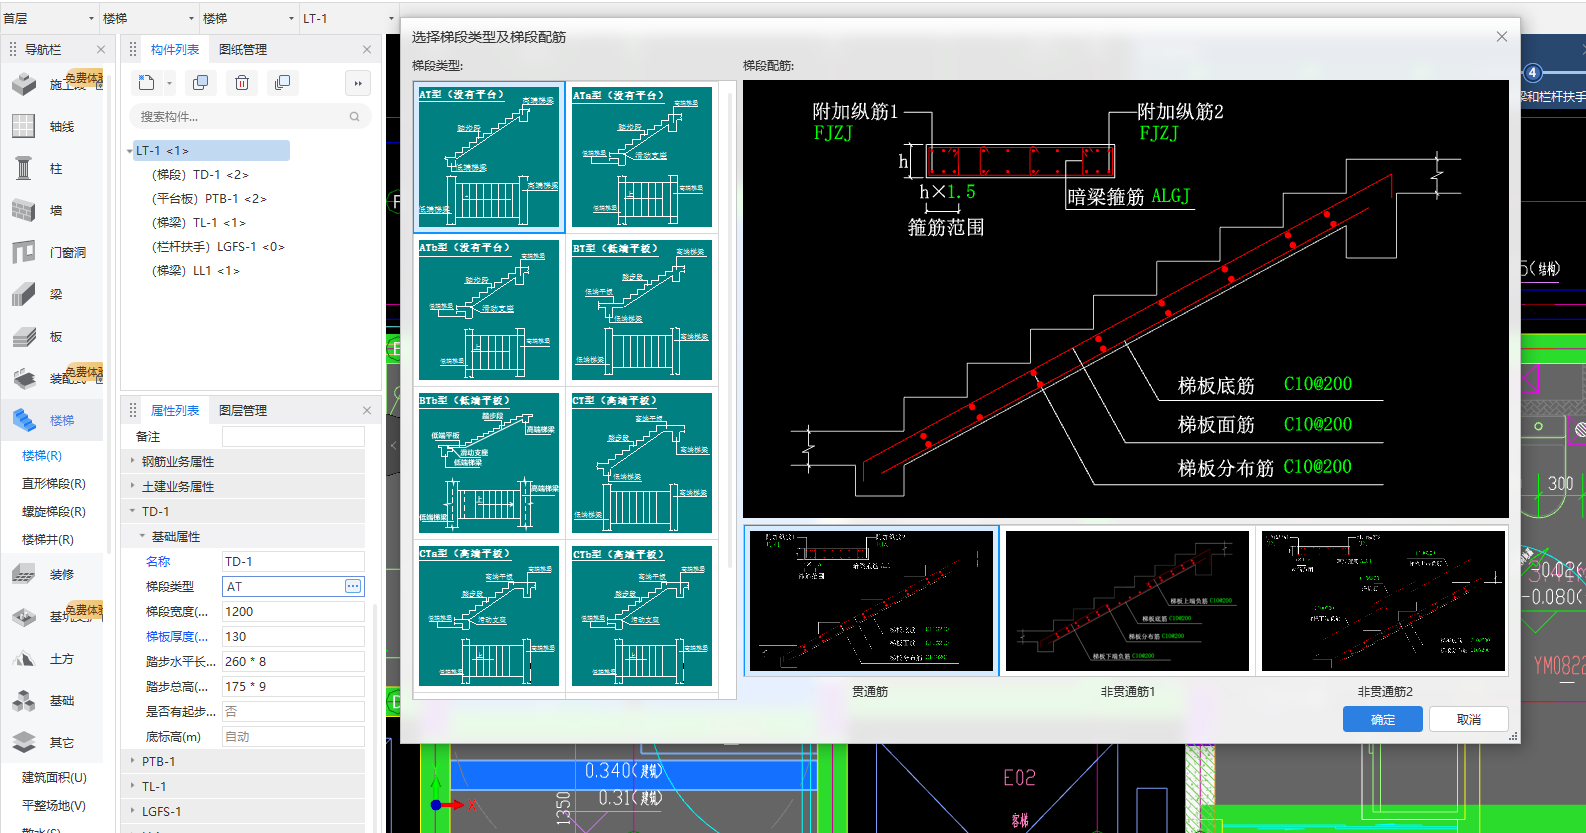1586x833 pixels.
Task: Select 螺旋梯段(R) sub-item
Action: 54,511
